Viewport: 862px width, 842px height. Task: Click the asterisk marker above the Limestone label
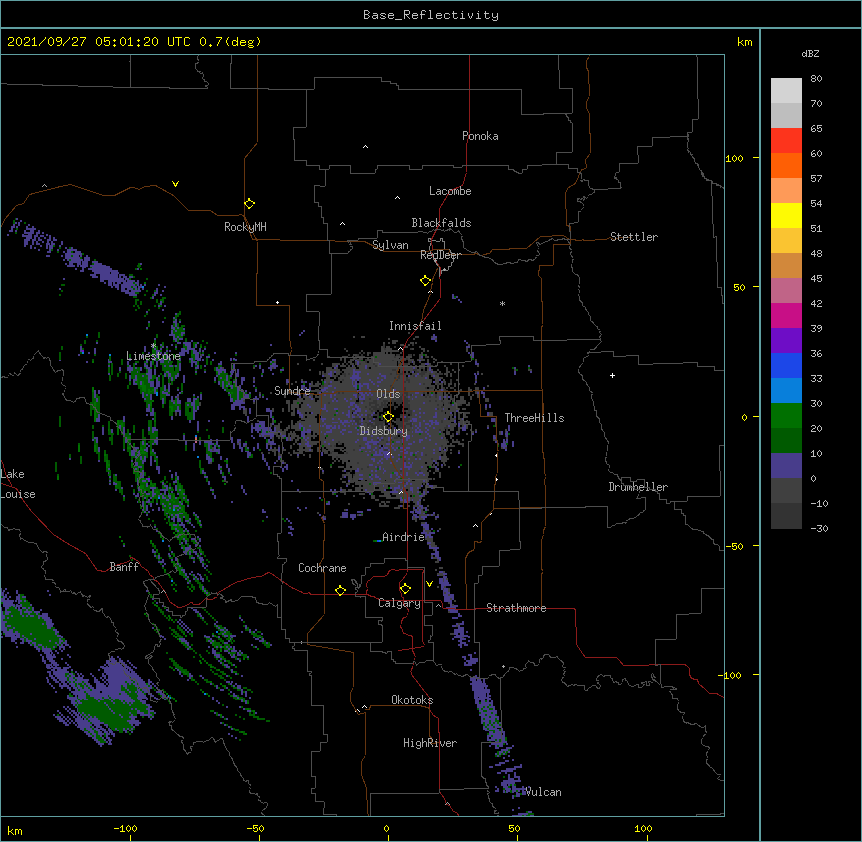click(153, 346)
